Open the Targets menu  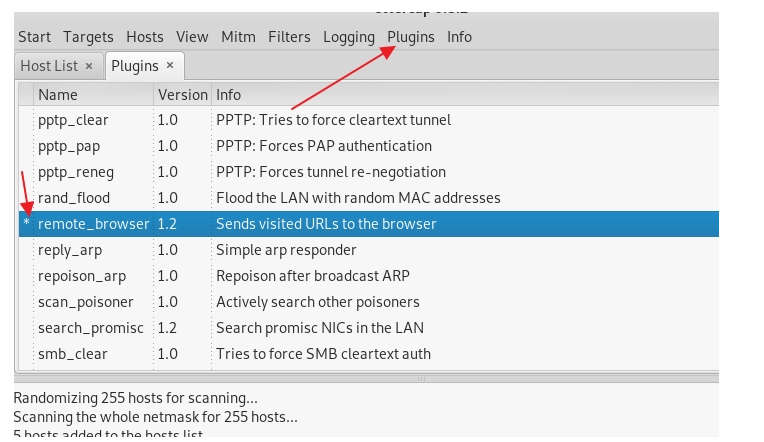[88, 37]
